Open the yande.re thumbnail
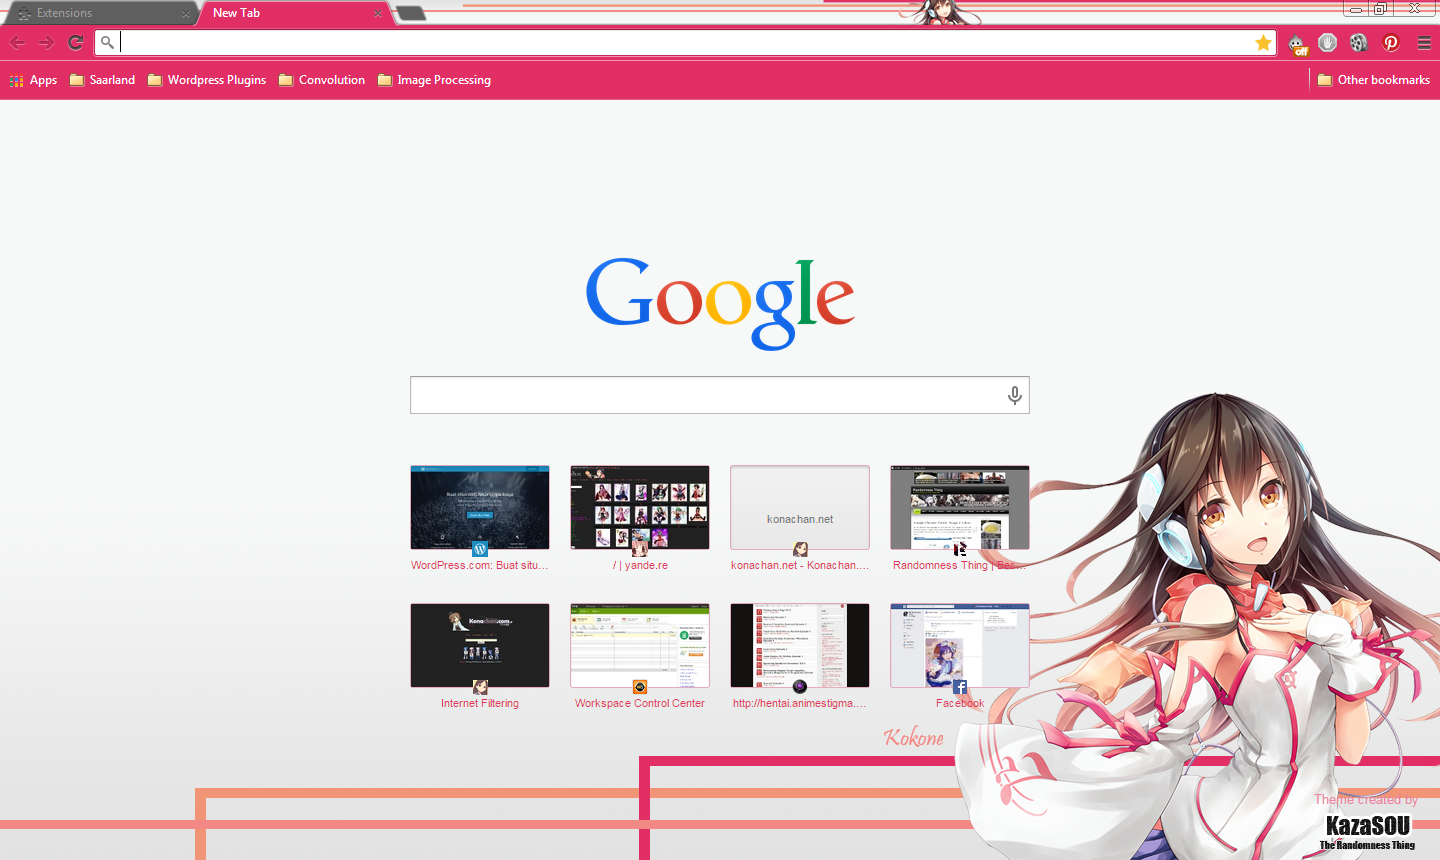 (640, 507)
